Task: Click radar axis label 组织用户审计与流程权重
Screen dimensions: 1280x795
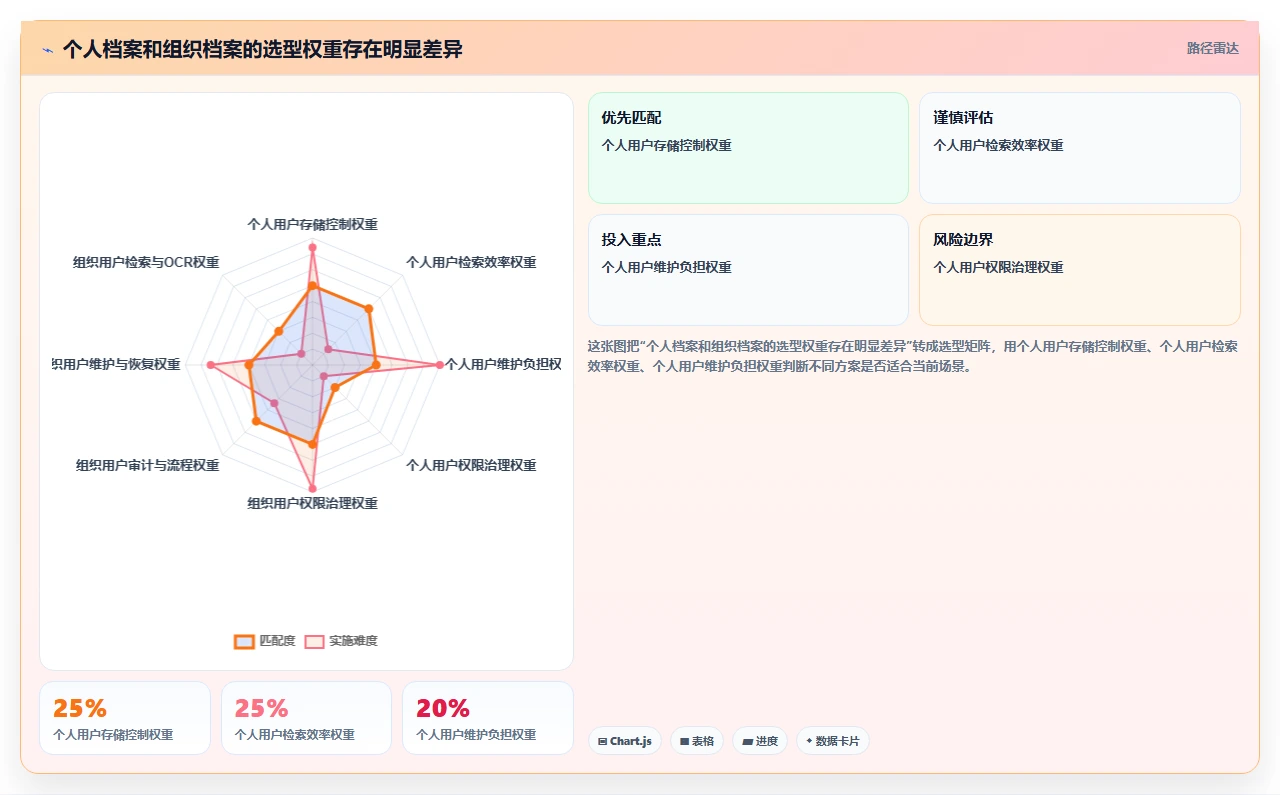Action: point(148,466)
